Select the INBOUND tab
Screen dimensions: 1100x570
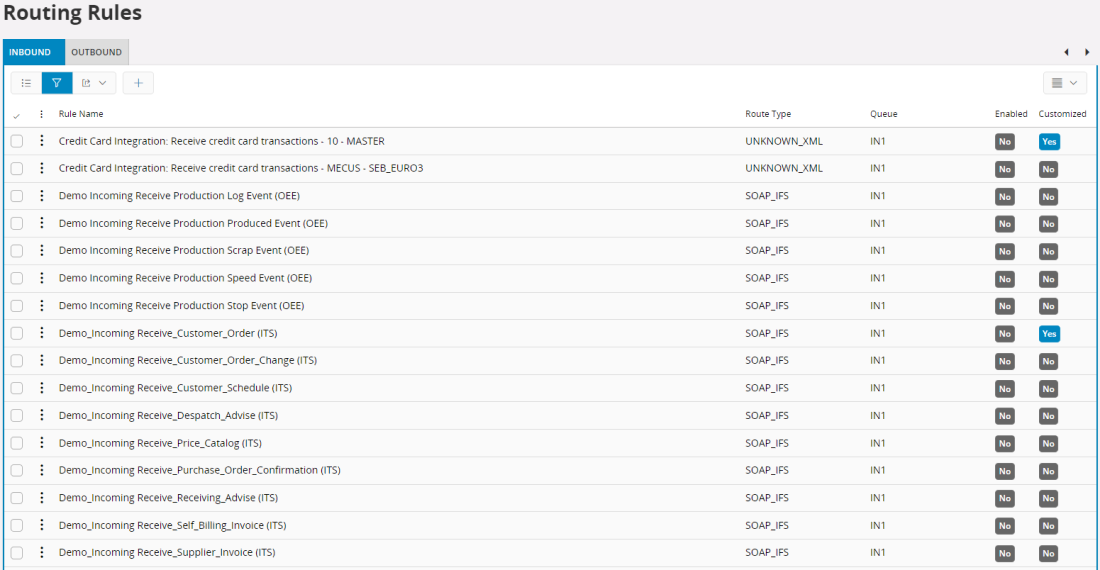(30, 52)
